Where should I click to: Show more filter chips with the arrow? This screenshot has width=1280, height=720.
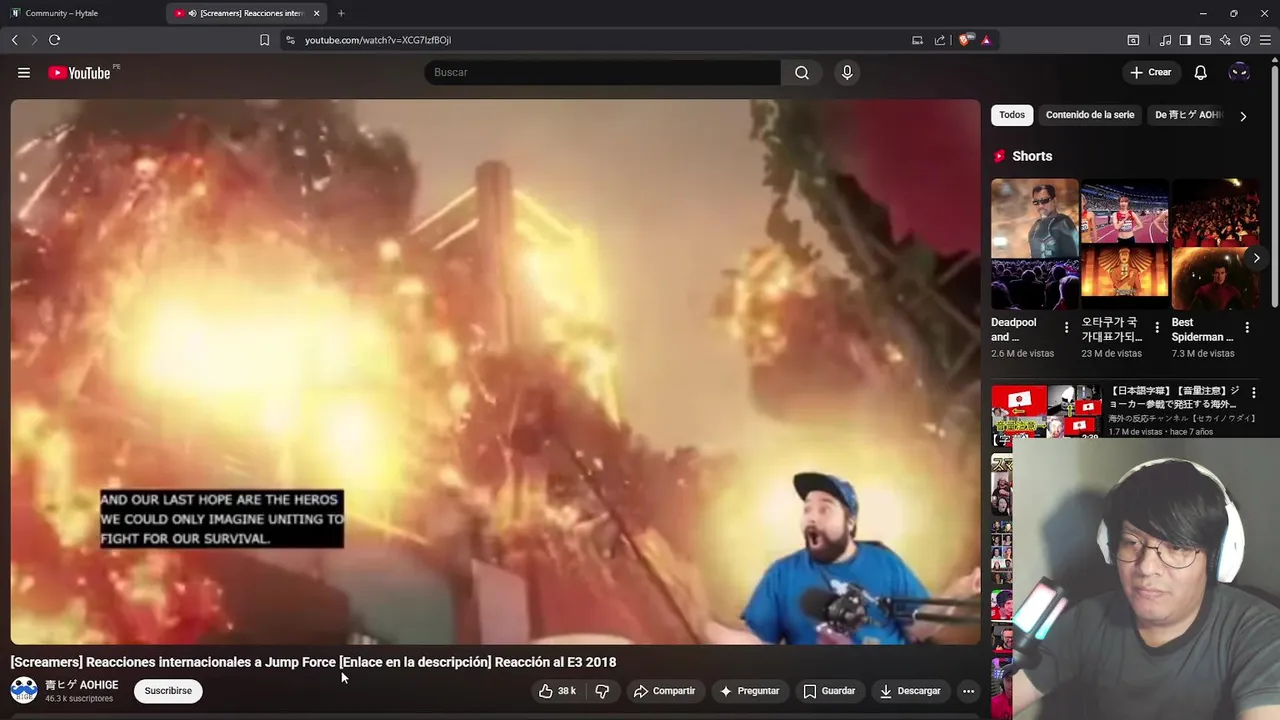[1243, 116]
